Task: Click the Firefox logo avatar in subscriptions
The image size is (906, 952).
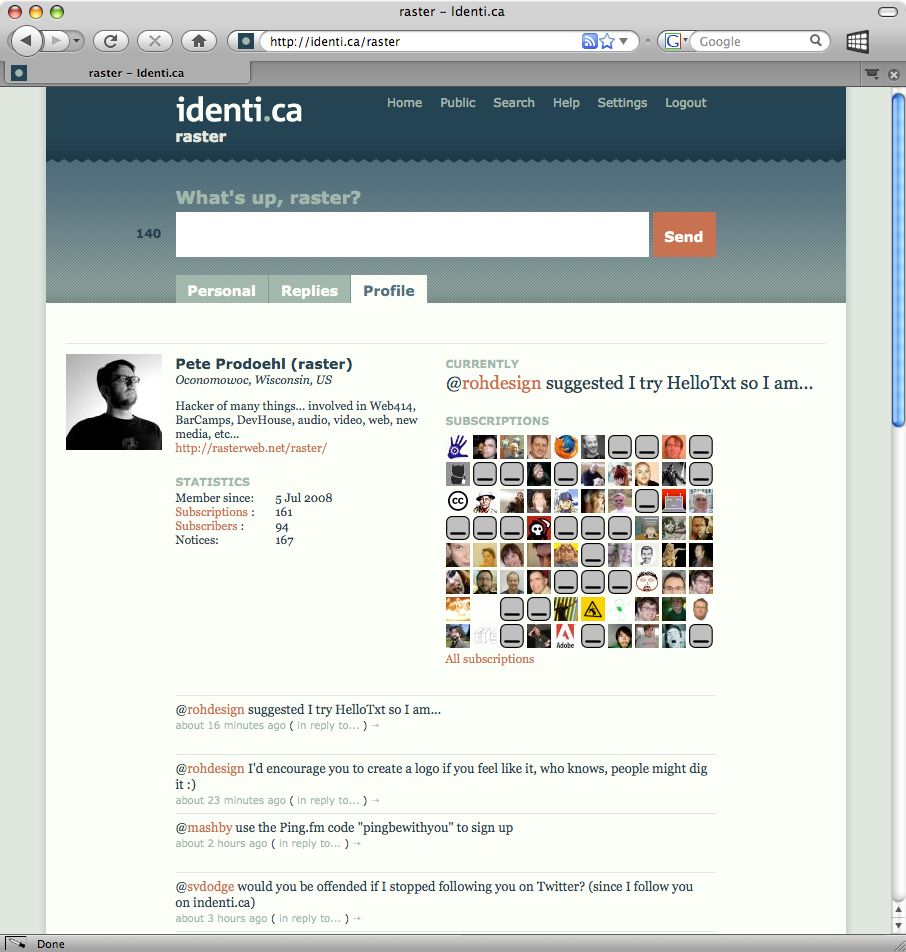Action: click(565, 447)
